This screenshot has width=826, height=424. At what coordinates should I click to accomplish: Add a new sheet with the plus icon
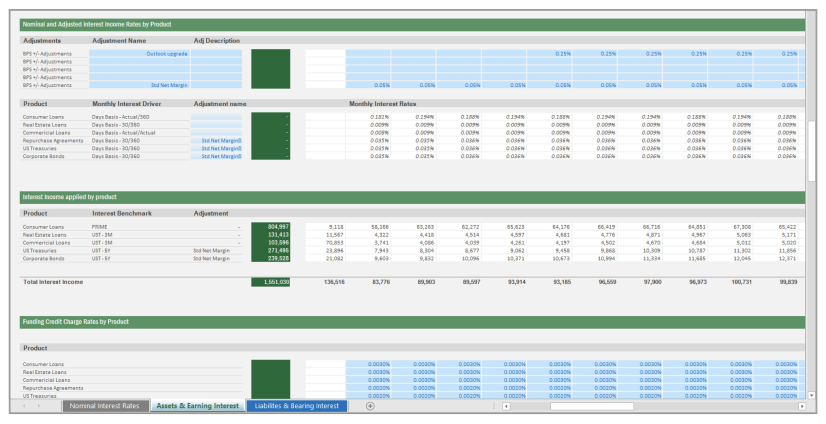click(370, 406)
